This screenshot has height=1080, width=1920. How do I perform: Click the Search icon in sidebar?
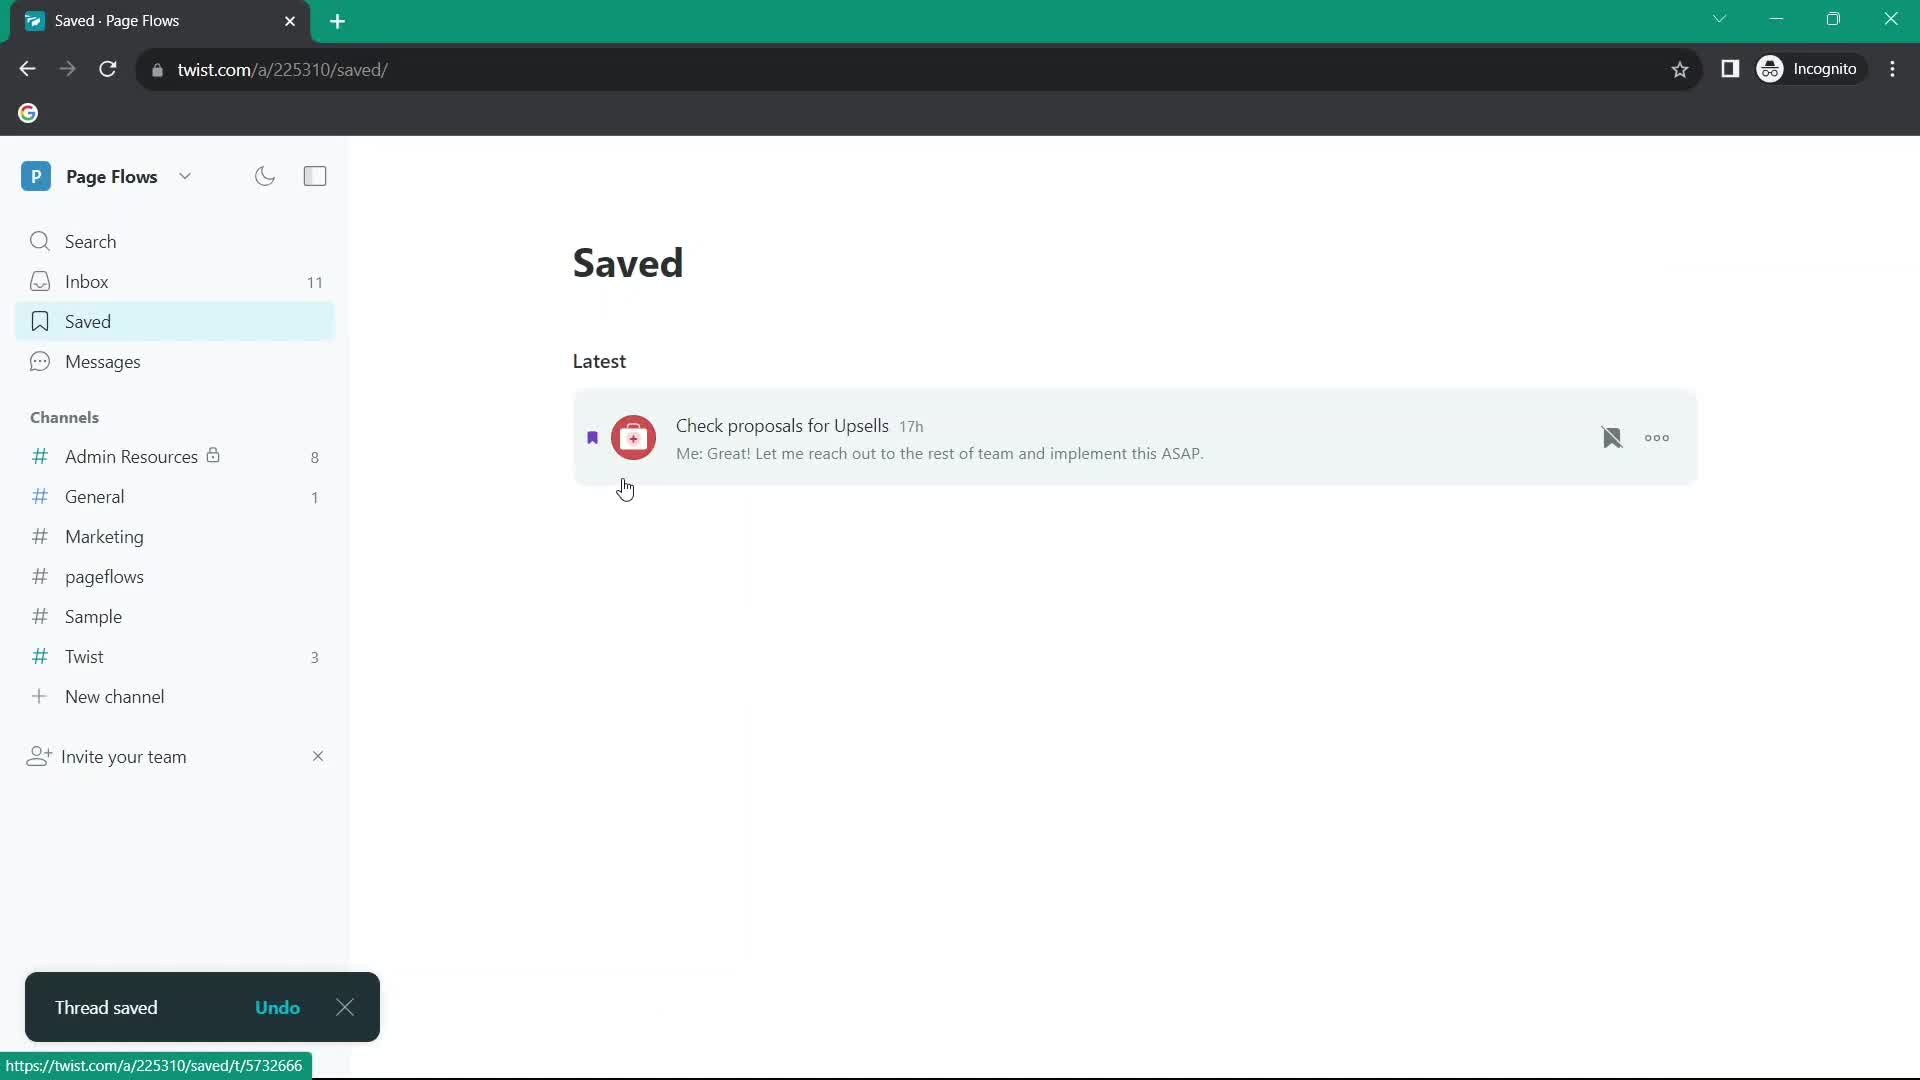[41, 240]
